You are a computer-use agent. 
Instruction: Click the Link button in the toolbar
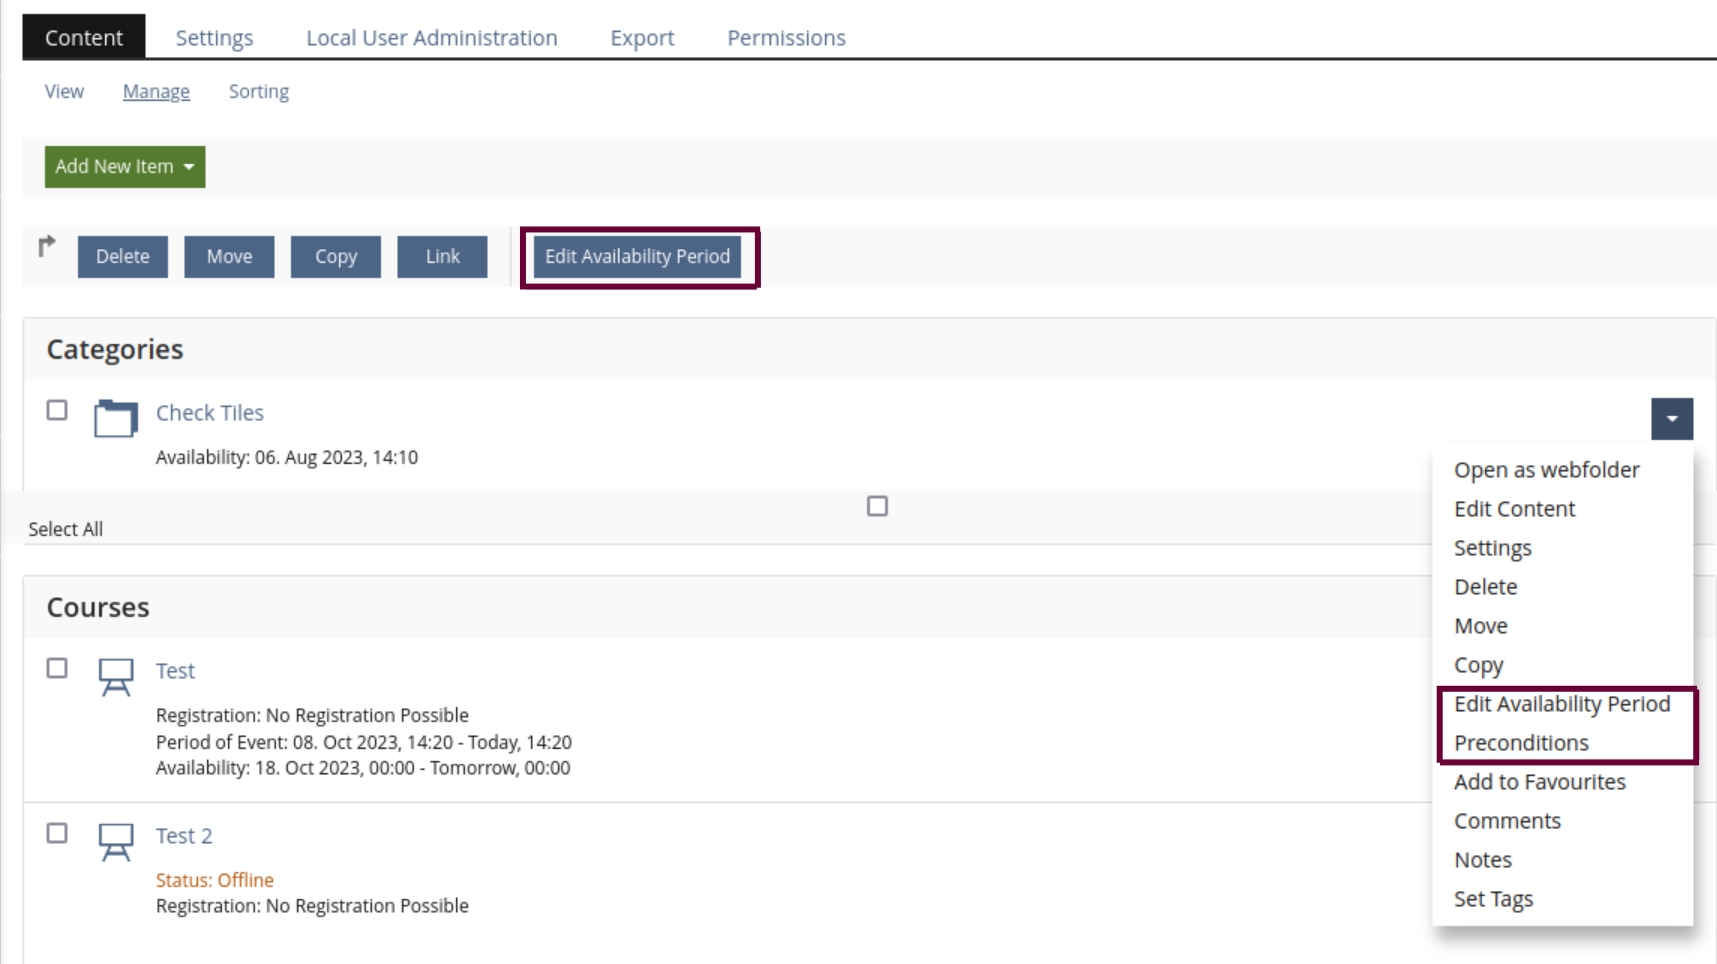pos(442,256)
